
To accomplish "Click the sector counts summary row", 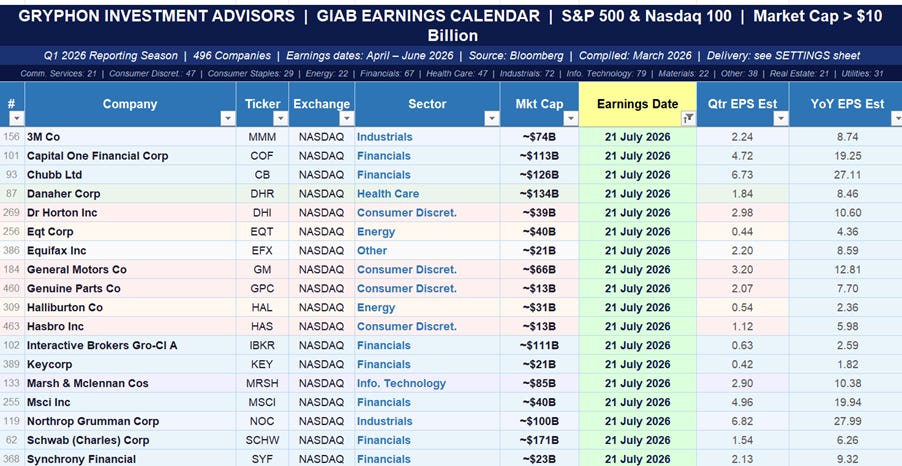I will tap(451, 74).
